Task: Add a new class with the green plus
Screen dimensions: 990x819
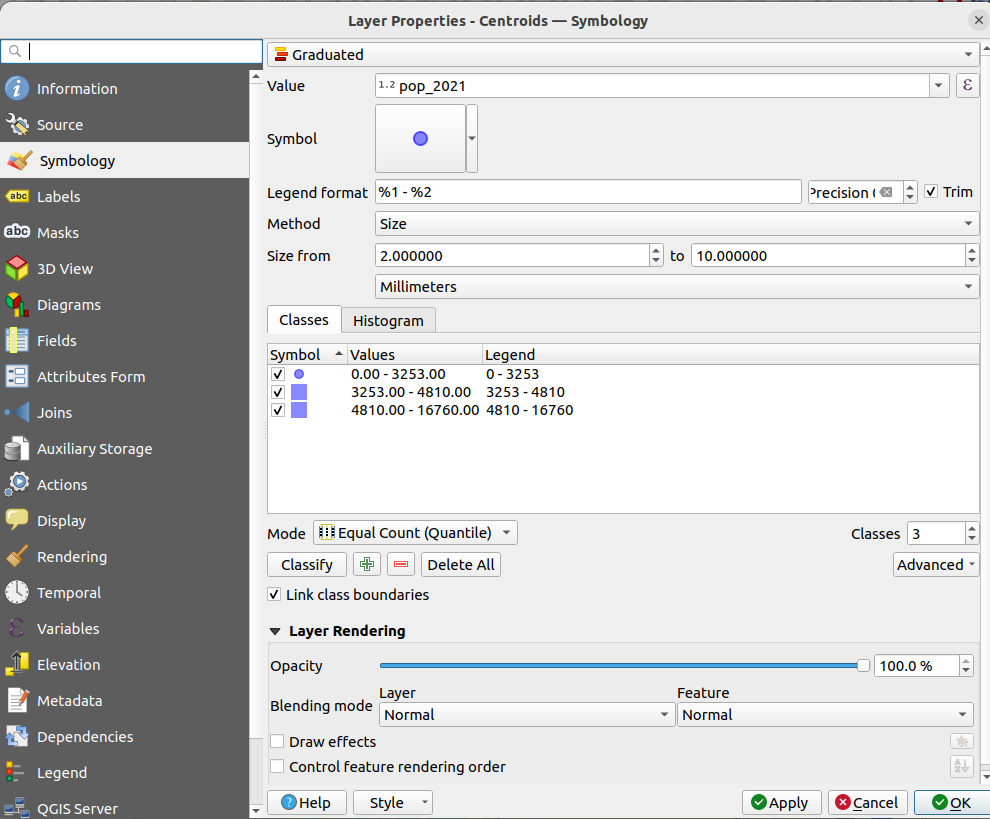Action: tap(367, 564)
